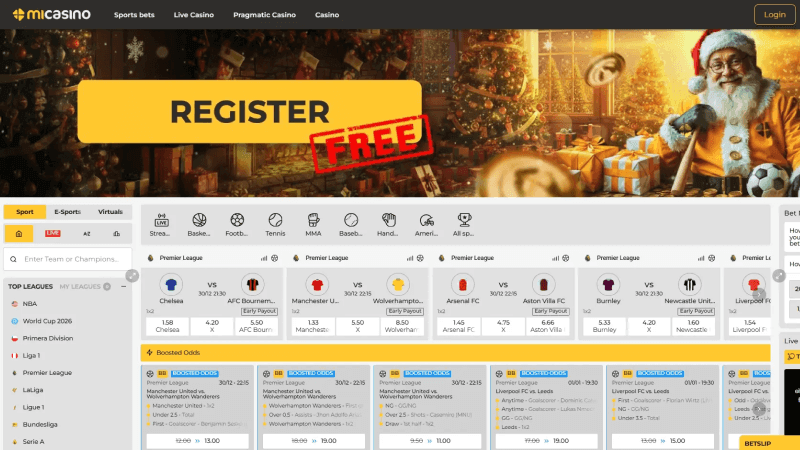Open the Live Casino menu
Image resolution: width=800 pixels, height=450 pixels.
(194, 15)
